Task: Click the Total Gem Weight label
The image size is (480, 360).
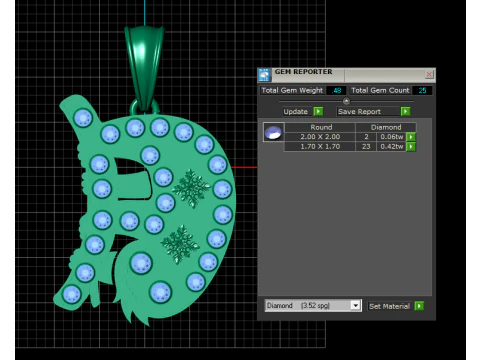Action: pos(292,90)
